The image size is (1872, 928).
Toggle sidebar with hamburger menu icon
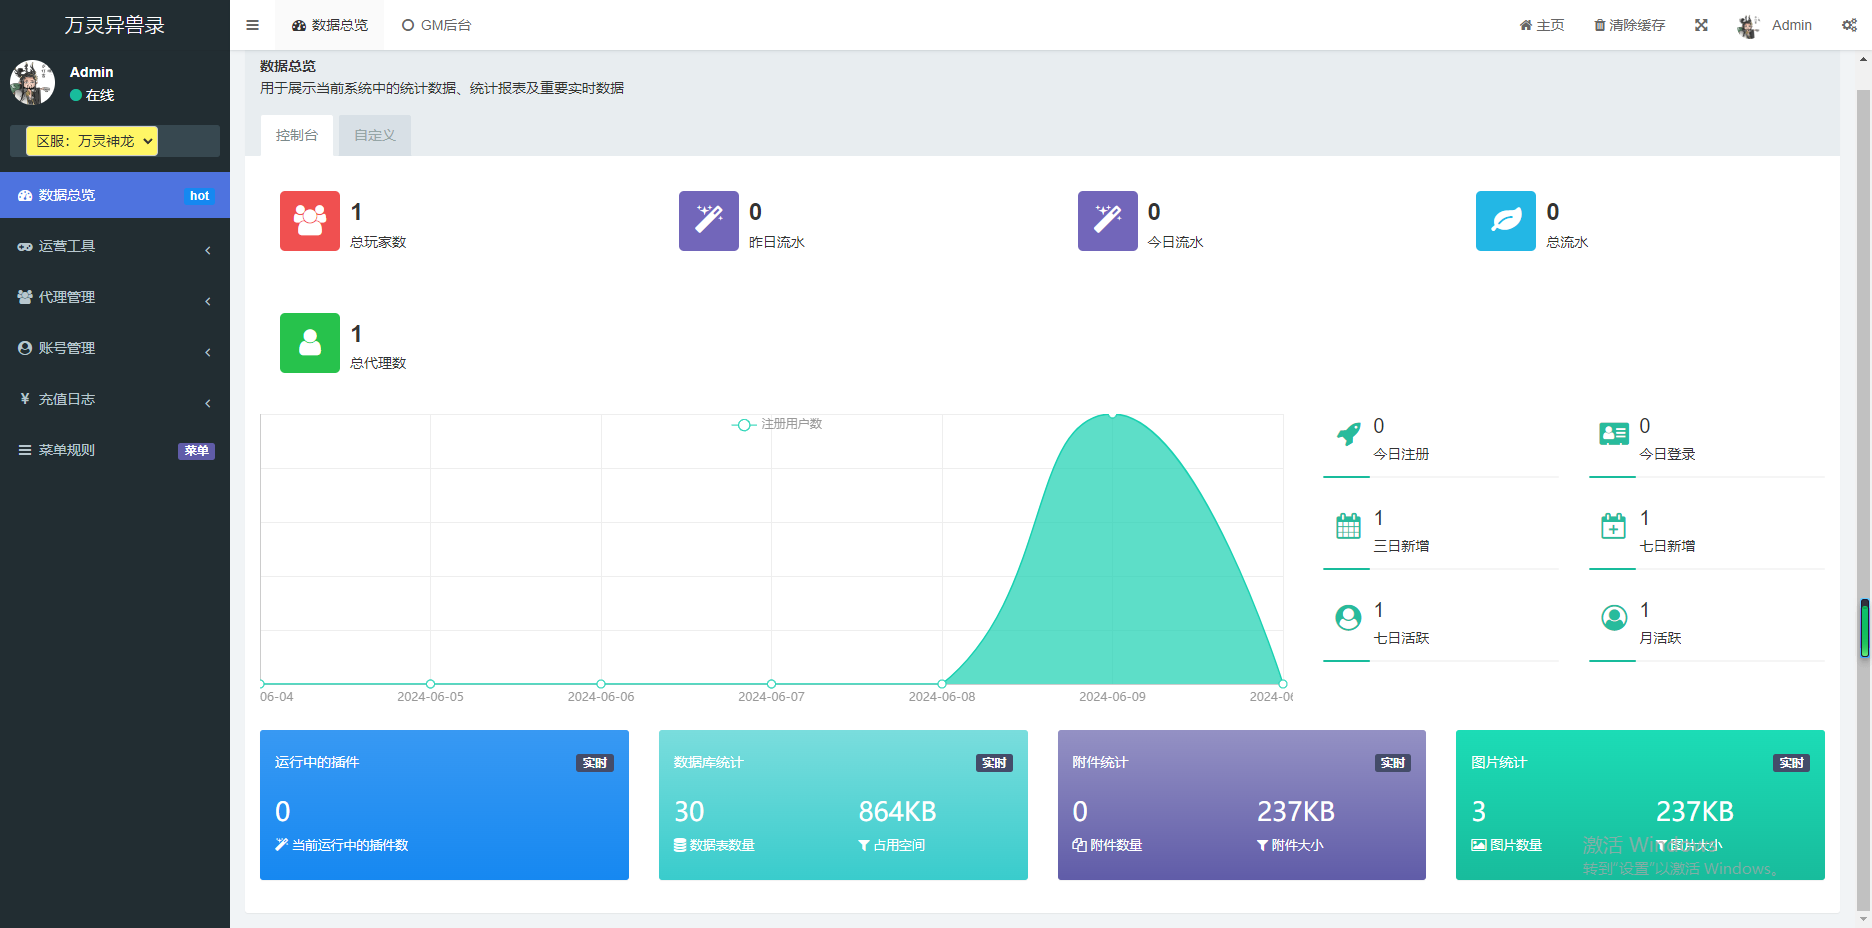[x=252, y=25]
